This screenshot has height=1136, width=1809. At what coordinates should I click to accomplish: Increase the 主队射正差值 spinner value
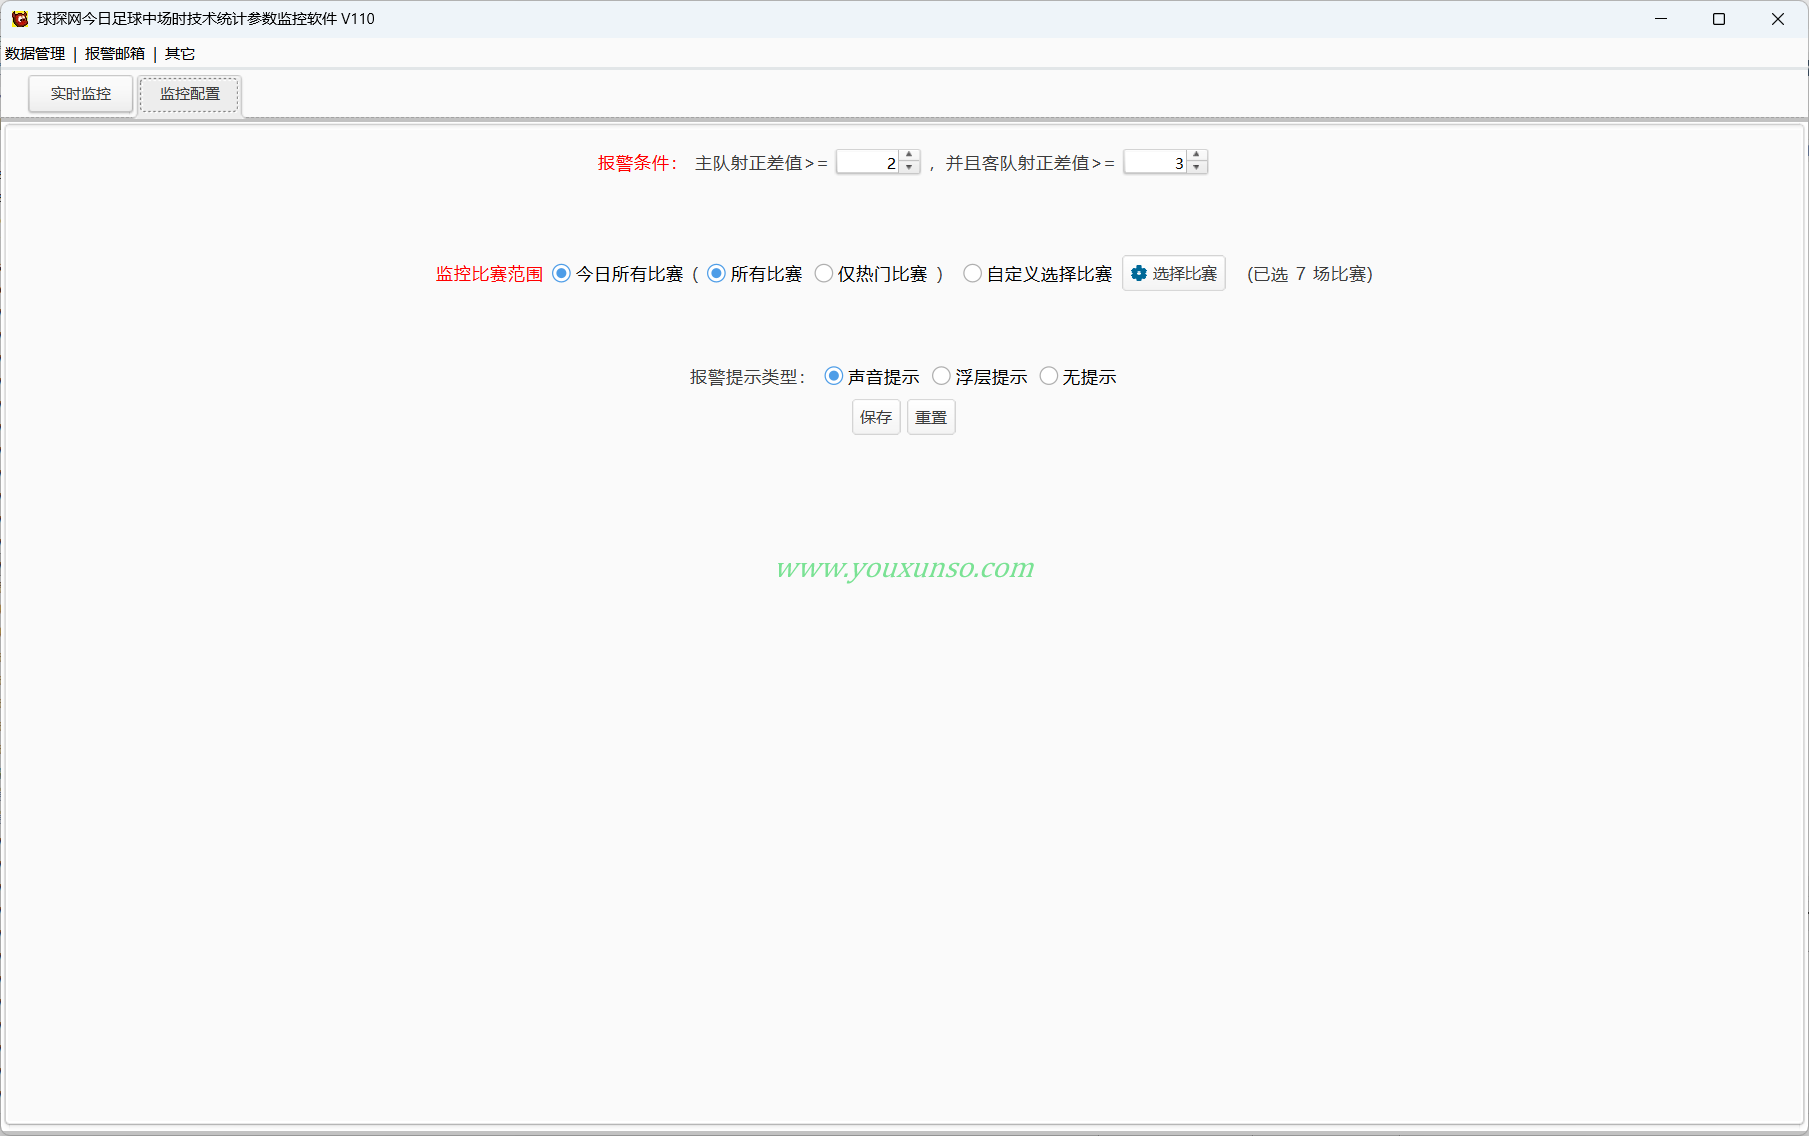coord(909,156)
